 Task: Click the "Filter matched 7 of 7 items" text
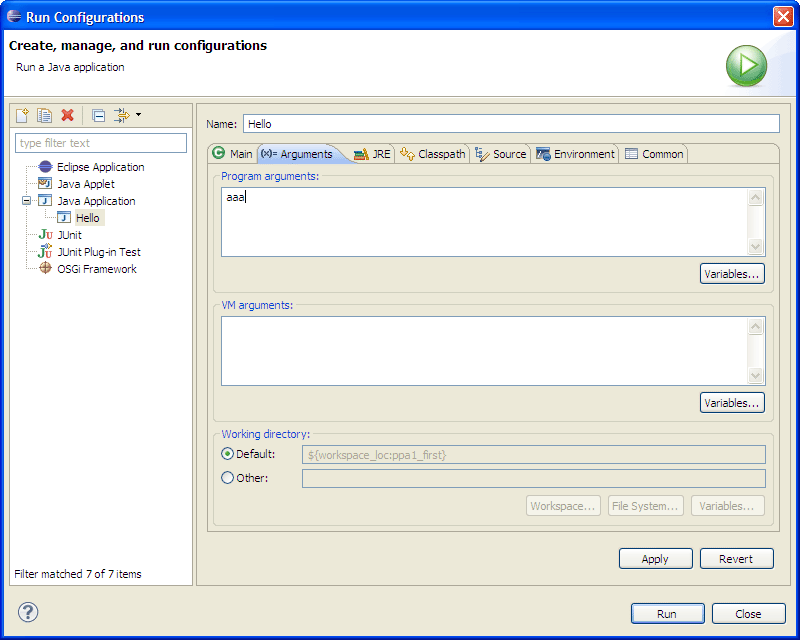(78, 574)
